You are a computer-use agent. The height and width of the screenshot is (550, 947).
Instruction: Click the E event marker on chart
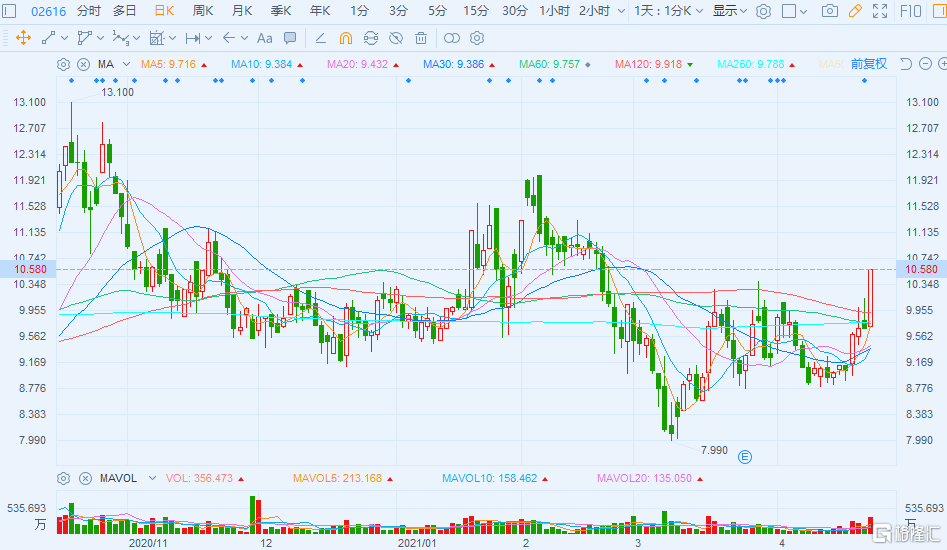tap(744, 457)
